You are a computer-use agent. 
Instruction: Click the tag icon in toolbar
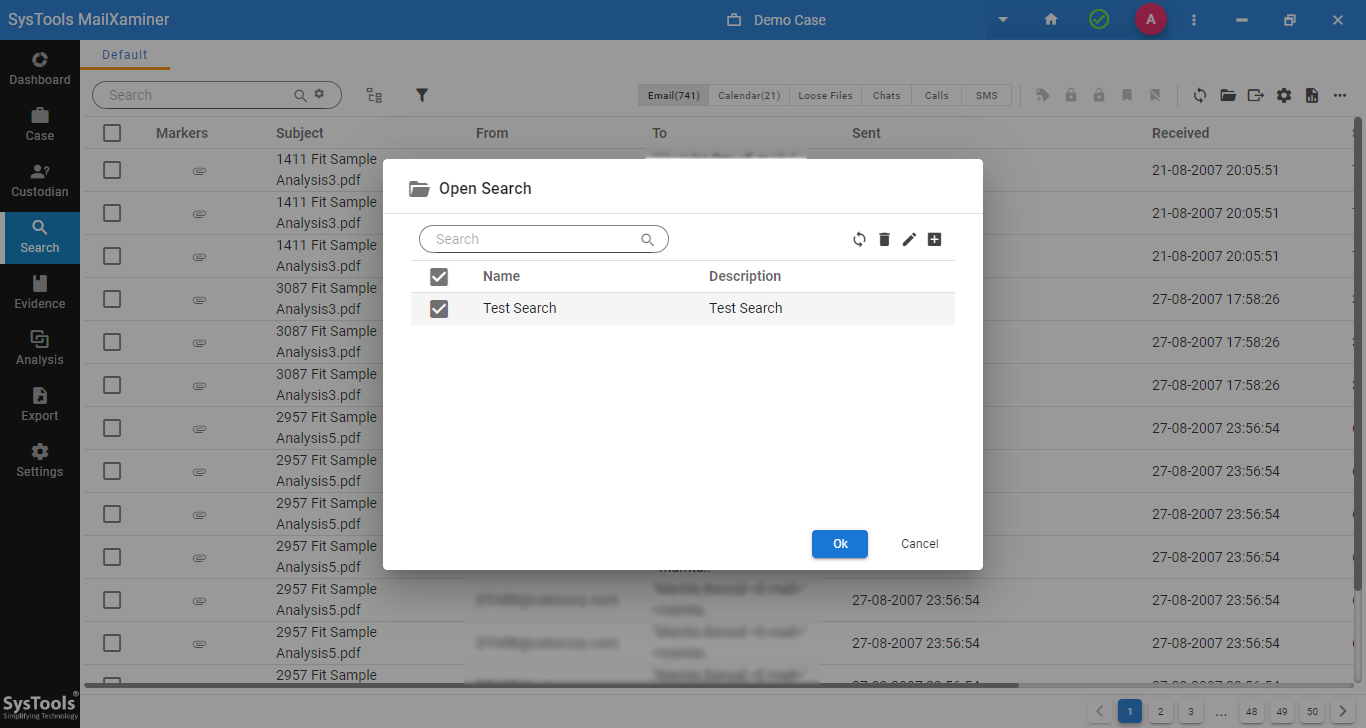pos(1043,95)
